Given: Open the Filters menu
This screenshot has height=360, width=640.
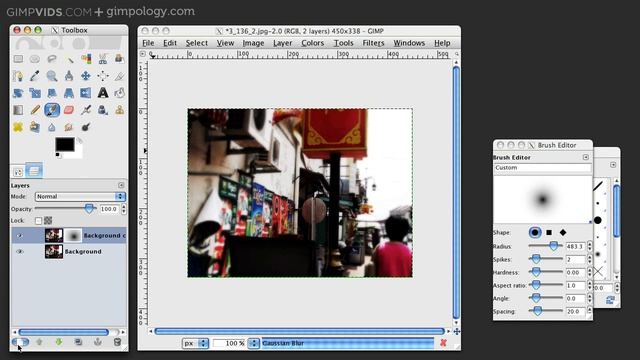Looking at the screenshot, I should 373,43.
